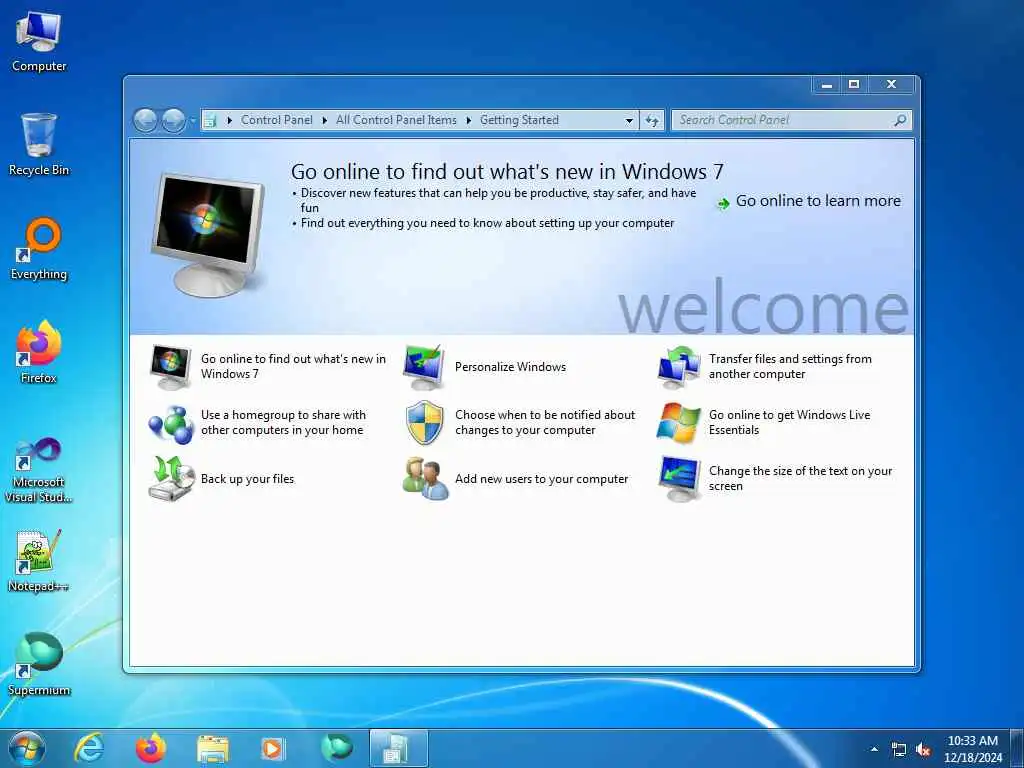Launch Firefox from the taskbar
The width and height of the screenshot is (1024, 768).
point(150,748)
